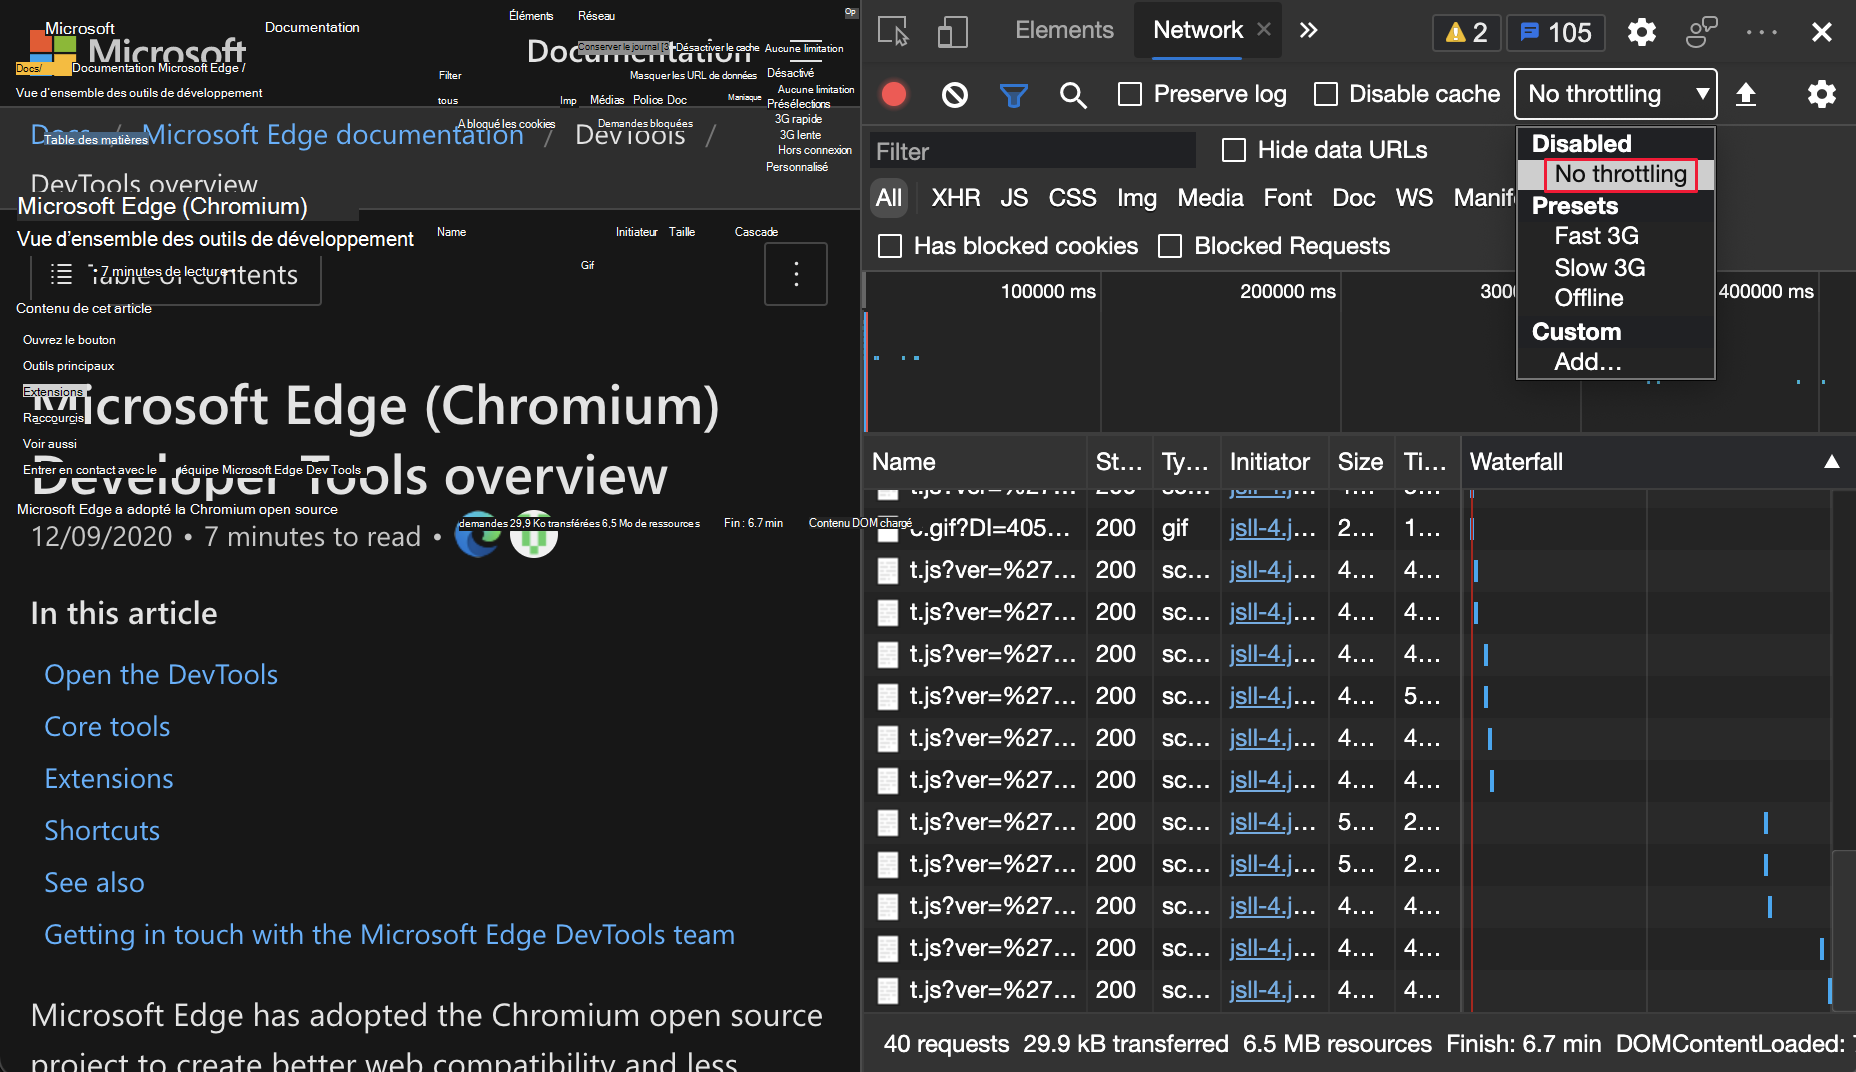This screenshot has width=1856, height=1072.
Task: Switch to the Elements tab
Action: pos(1064,30)
